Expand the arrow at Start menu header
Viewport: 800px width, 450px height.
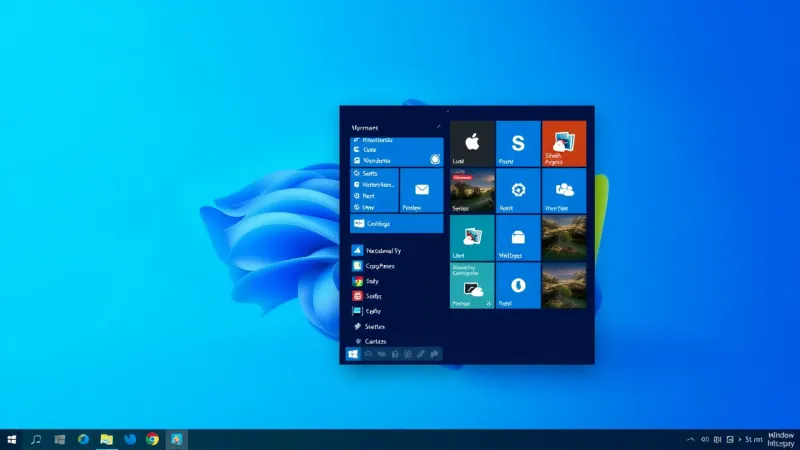pos(437,128)
